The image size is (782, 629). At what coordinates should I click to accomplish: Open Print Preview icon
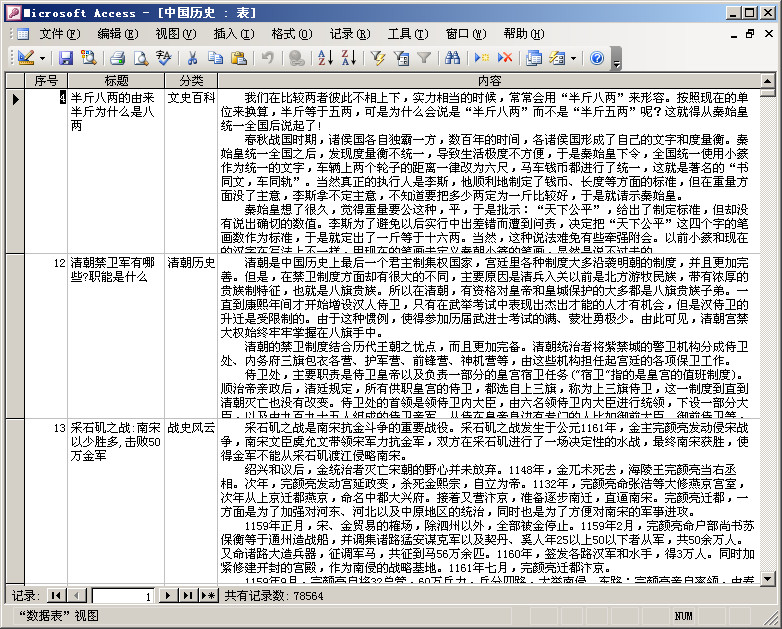pyautogui.click(x=141, y=58)
